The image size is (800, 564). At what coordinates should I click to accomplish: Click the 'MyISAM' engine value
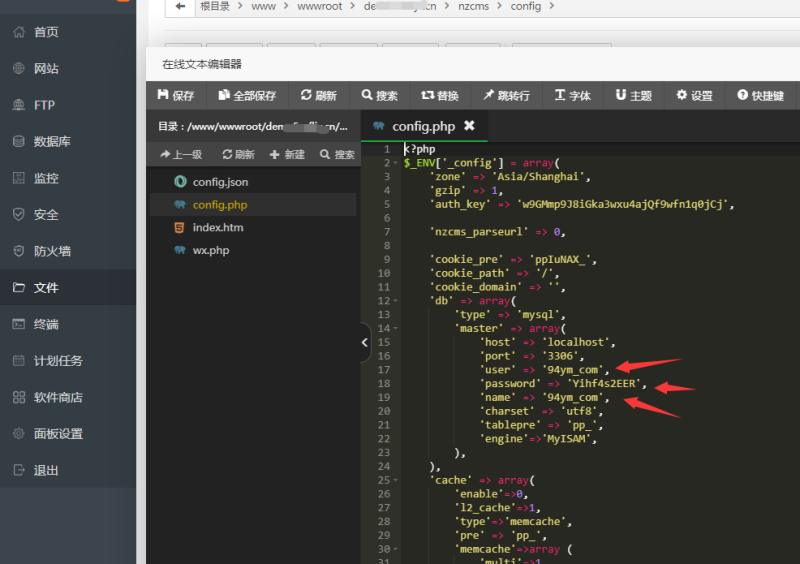tap(566, 438)
